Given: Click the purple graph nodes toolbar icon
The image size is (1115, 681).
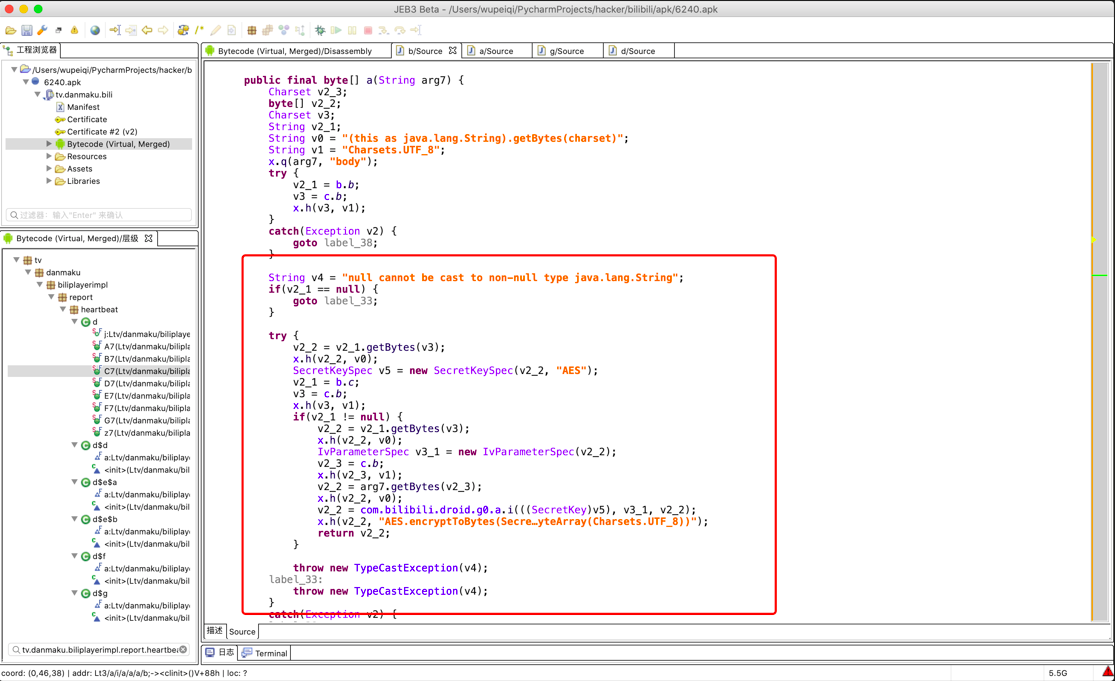Looking at the screenshot, I should [x=284, y=31].
